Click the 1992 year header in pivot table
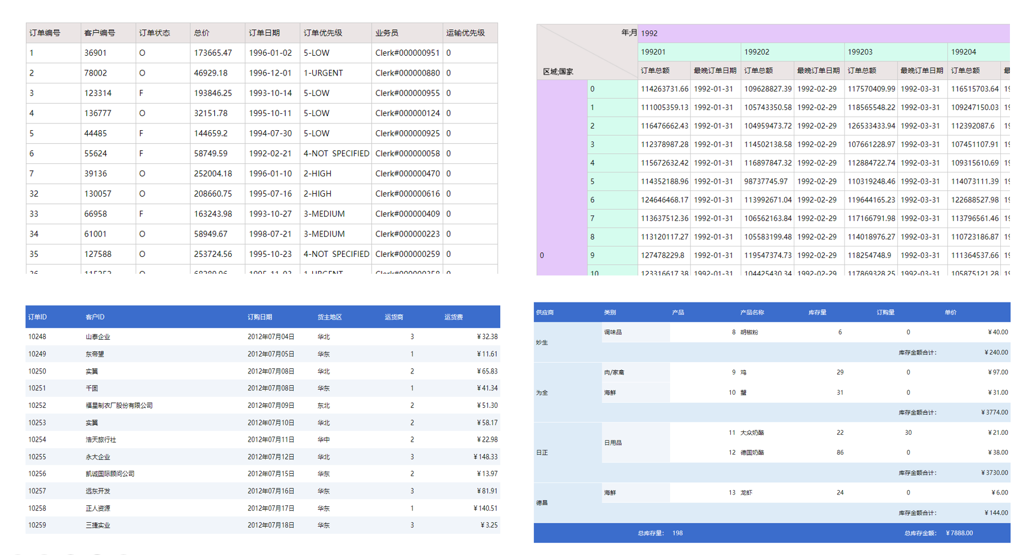The image size is (1026, 555). pos(650,33)
